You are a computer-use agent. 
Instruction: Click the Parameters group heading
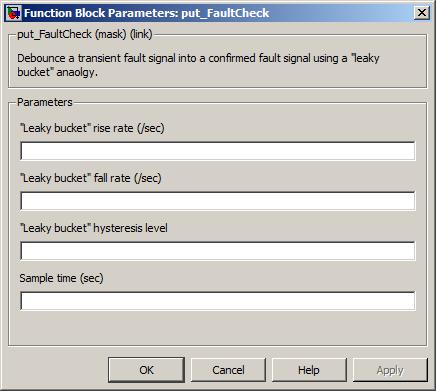pyautogui.click(x=45, y=102)
